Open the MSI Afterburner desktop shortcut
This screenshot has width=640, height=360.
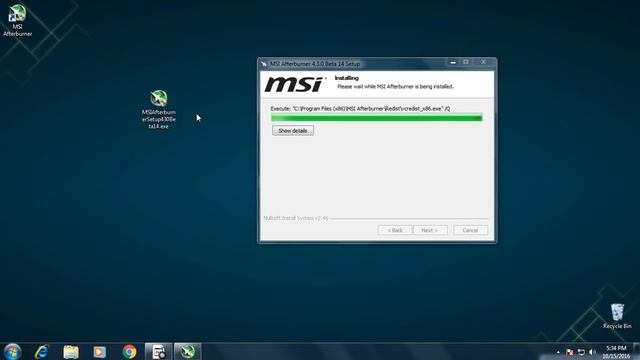(x=17, y=20)
